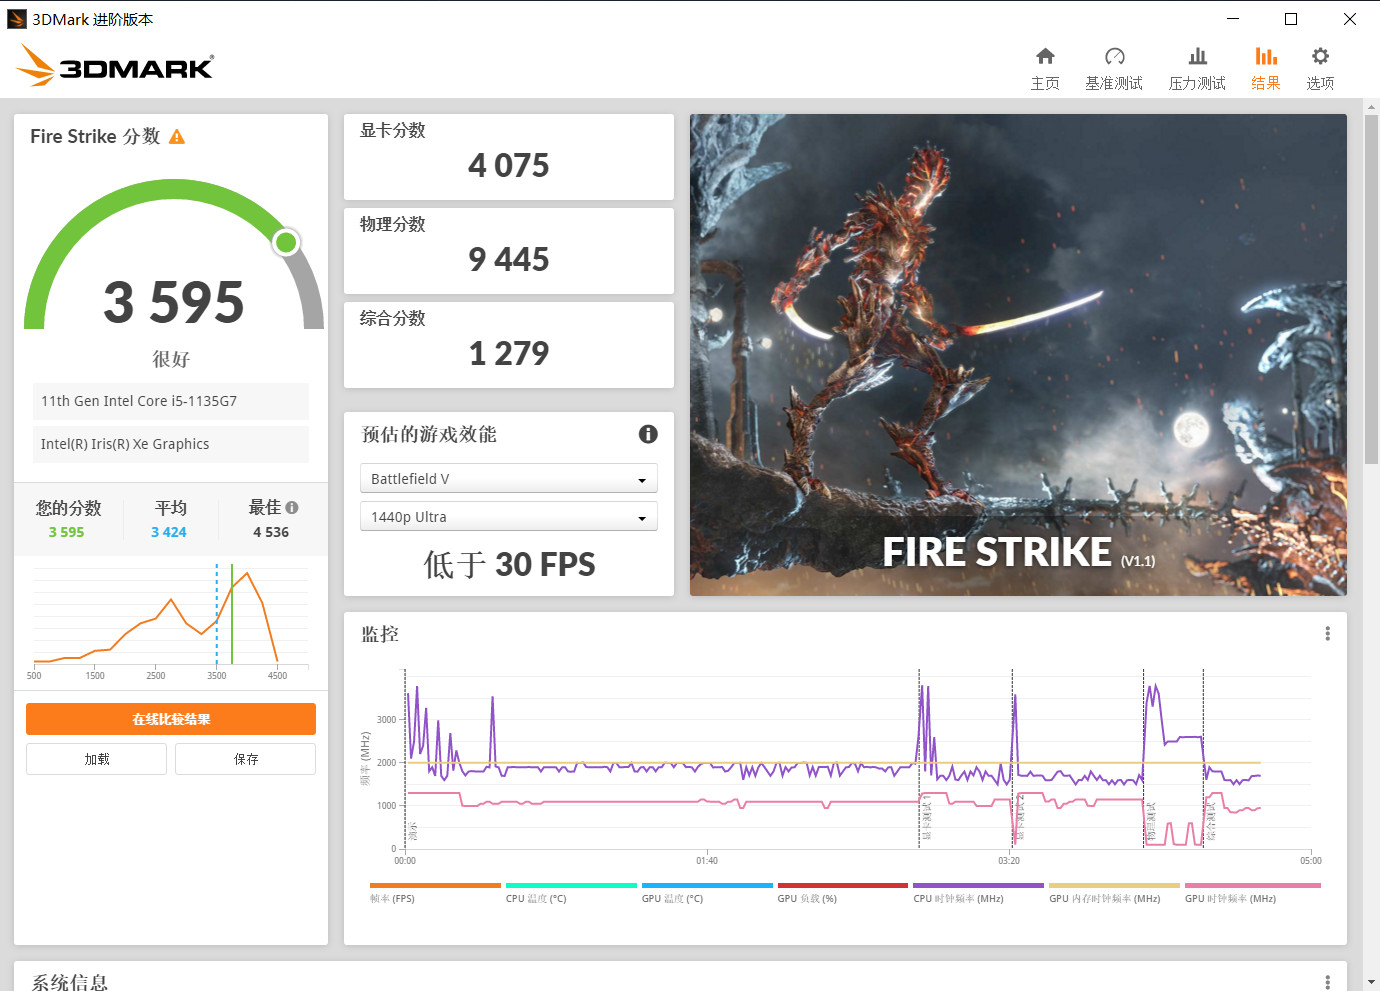
Task: Toggle the GPU 负载 (%) legend item
Action: [x=843, y=893]
